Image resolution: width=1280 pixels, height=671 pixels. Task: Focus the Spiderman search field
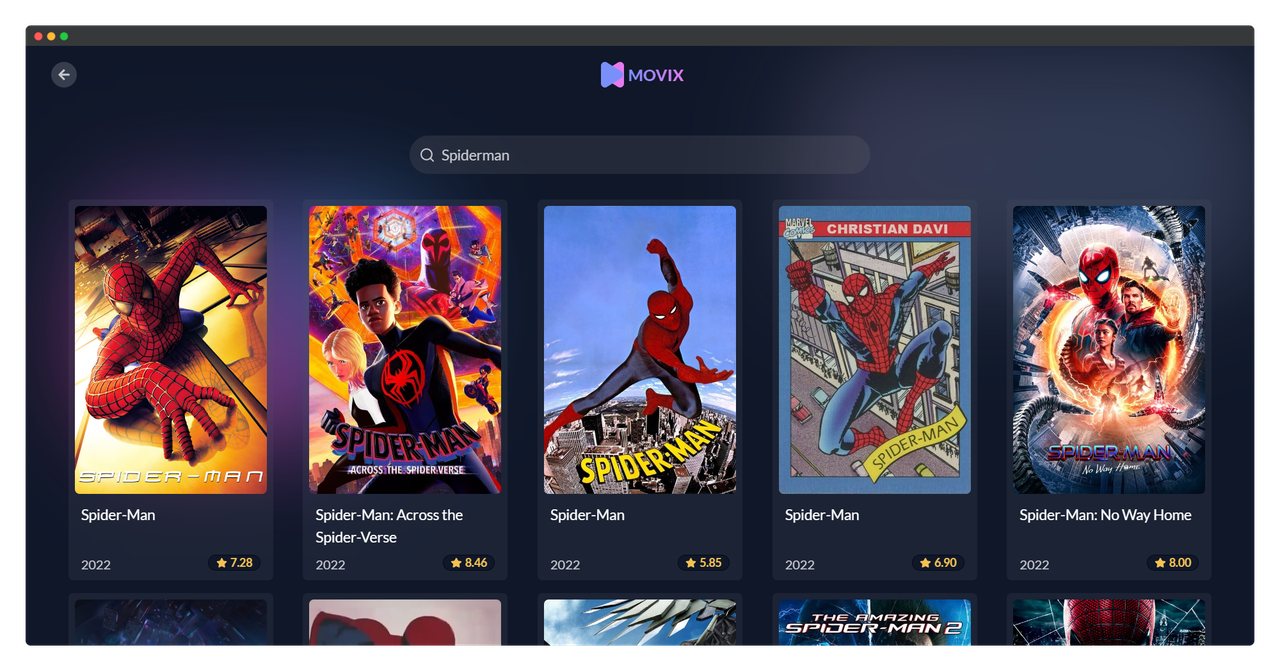click(x=640, y=155)
